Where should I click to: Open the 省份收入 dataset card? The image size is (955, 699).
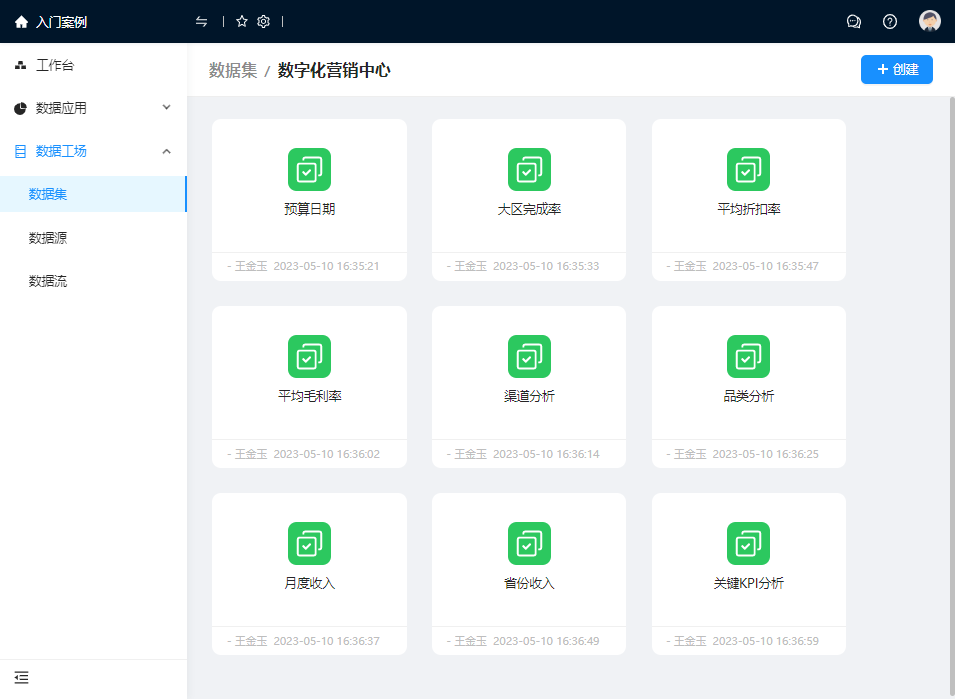pyautogui.click(x=529, y=573)
